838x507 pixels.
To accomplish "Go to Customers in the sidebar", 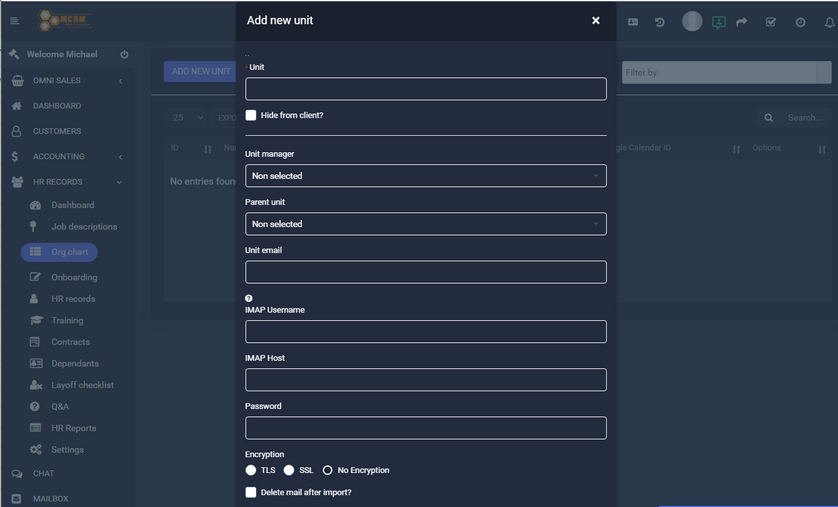I will click(x=57, y=131).
